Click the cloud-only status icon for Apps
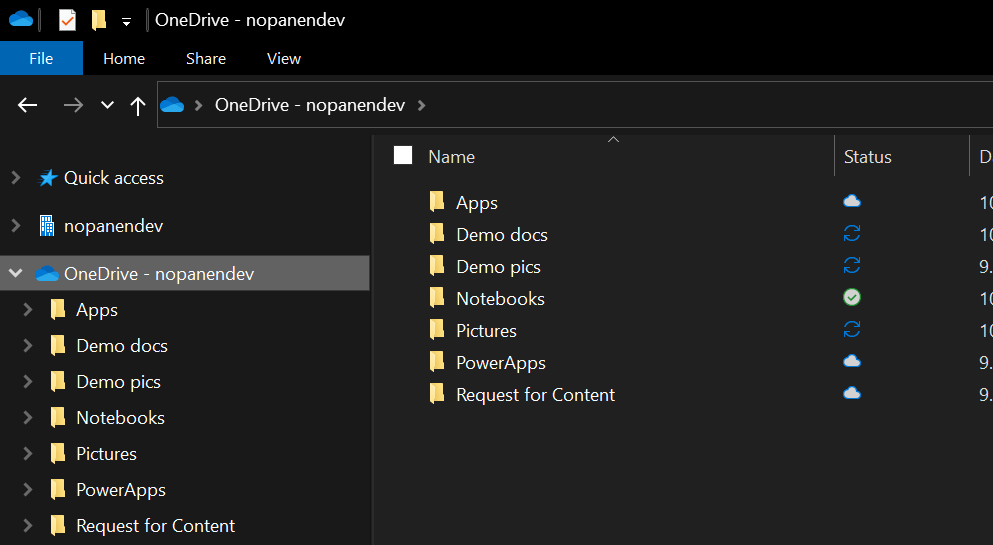The width and height of the screenshot is (993, 545). pyautogui.click(x=852, y=202)
